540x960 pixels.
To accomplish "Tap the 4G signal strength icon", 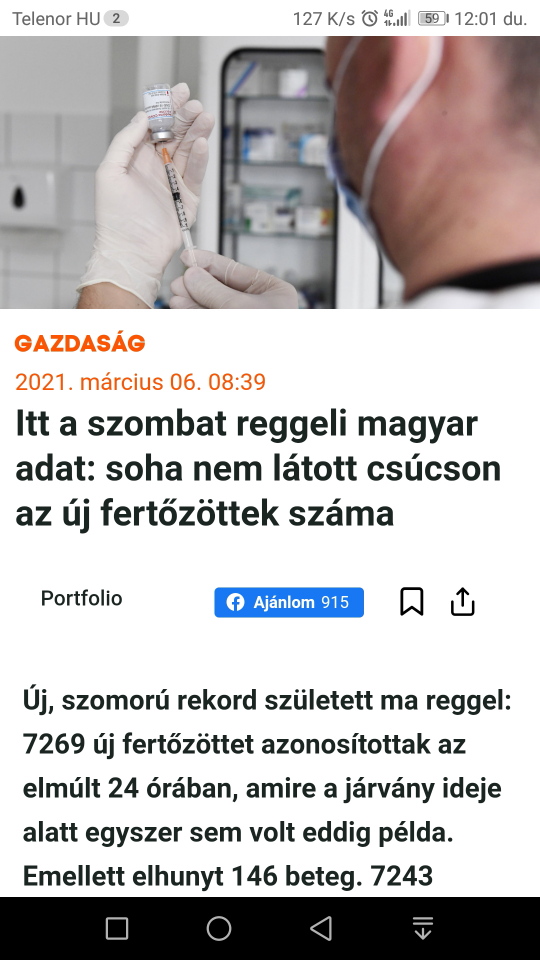I will tap(396, 18).
